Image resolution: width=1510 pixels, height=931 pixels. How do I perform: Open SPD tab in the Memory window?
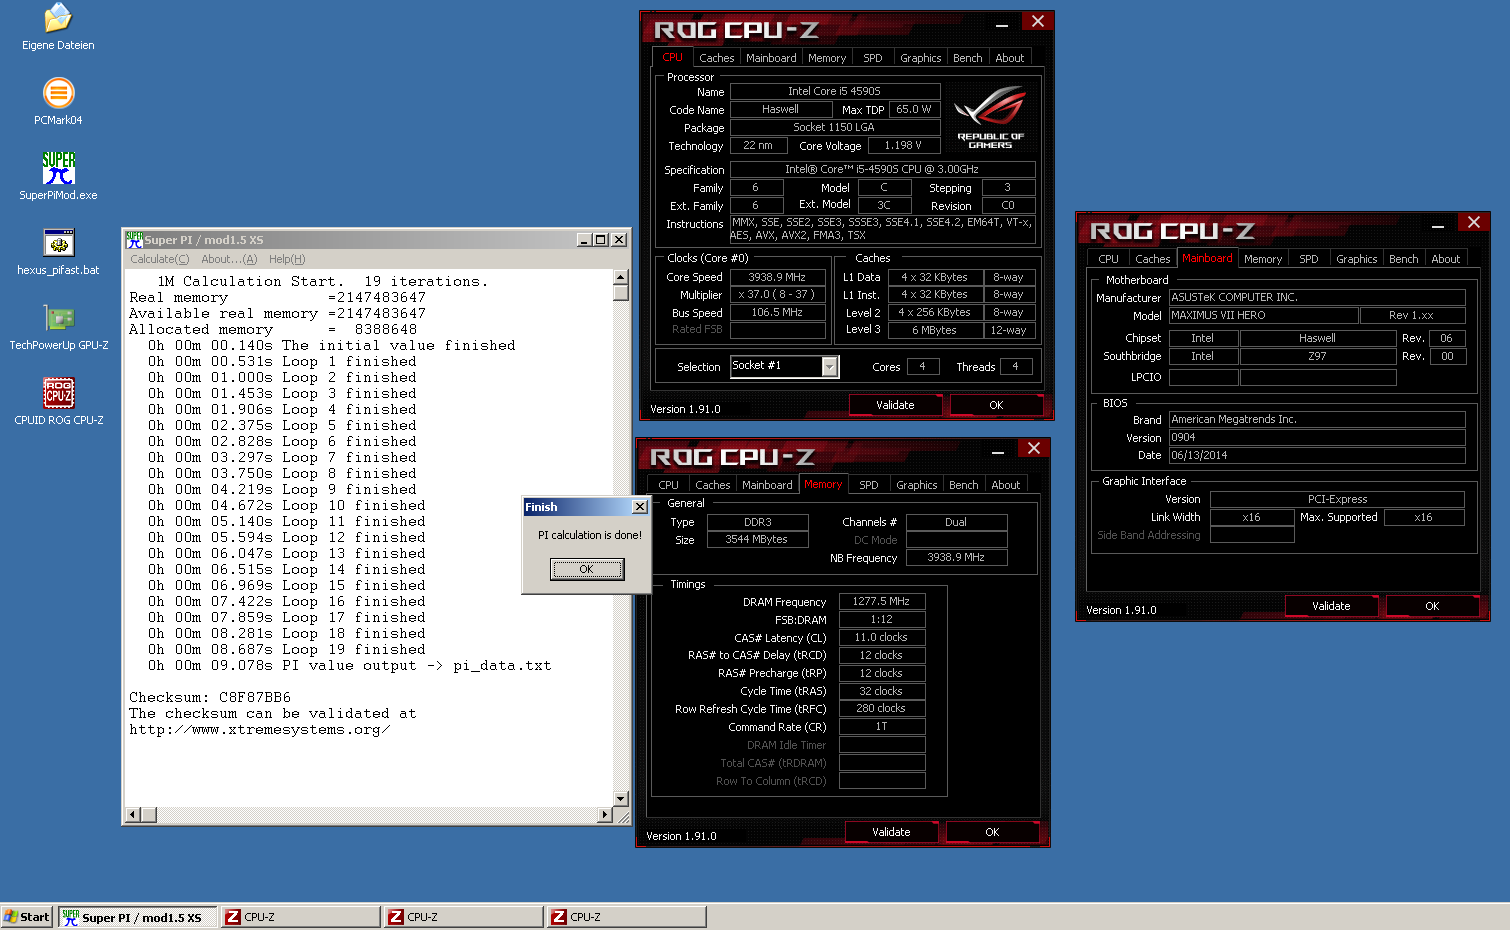coord(869,485)
